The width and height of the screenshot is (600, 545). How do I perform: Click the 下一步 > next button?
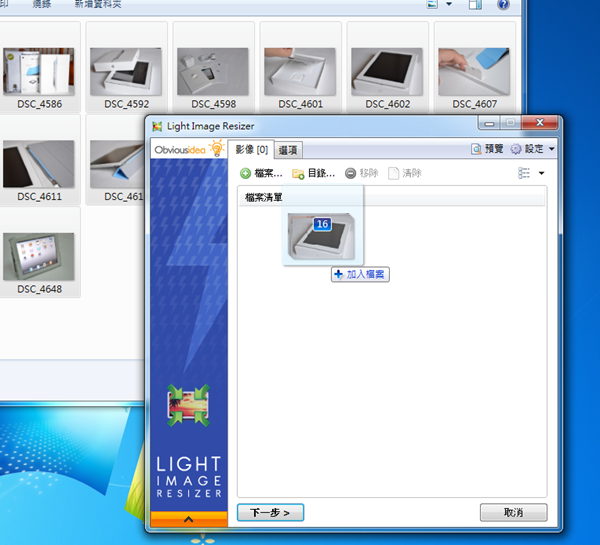(x=271, y=512)
